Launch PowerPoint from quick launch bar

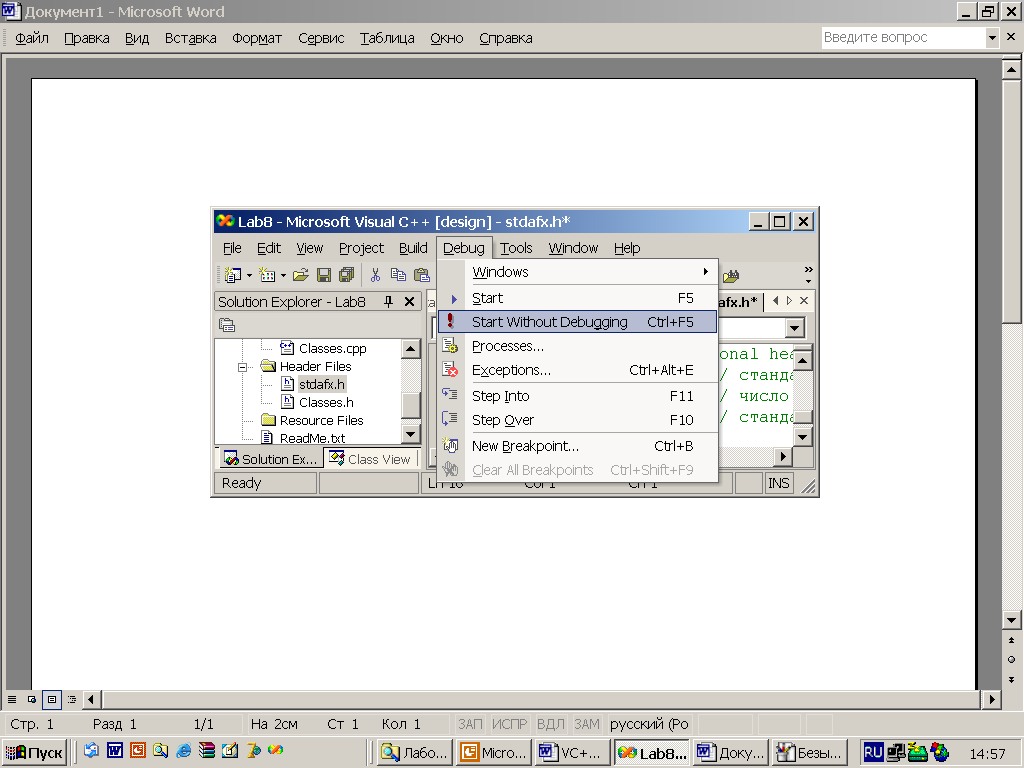pos(138,751)
